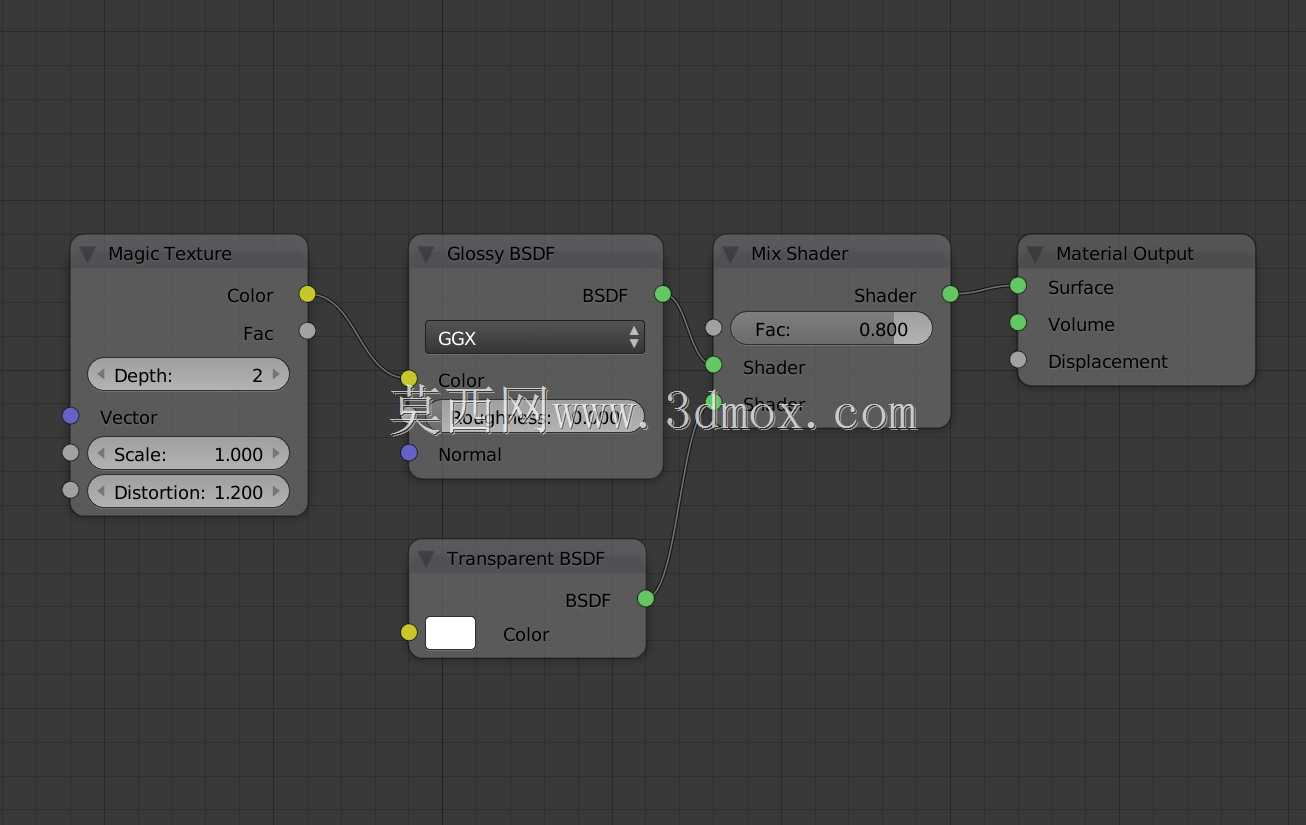Select the Magic Texture node title
The height and width of the screenshot is (825, 1306).
click(x=169, y=254)
